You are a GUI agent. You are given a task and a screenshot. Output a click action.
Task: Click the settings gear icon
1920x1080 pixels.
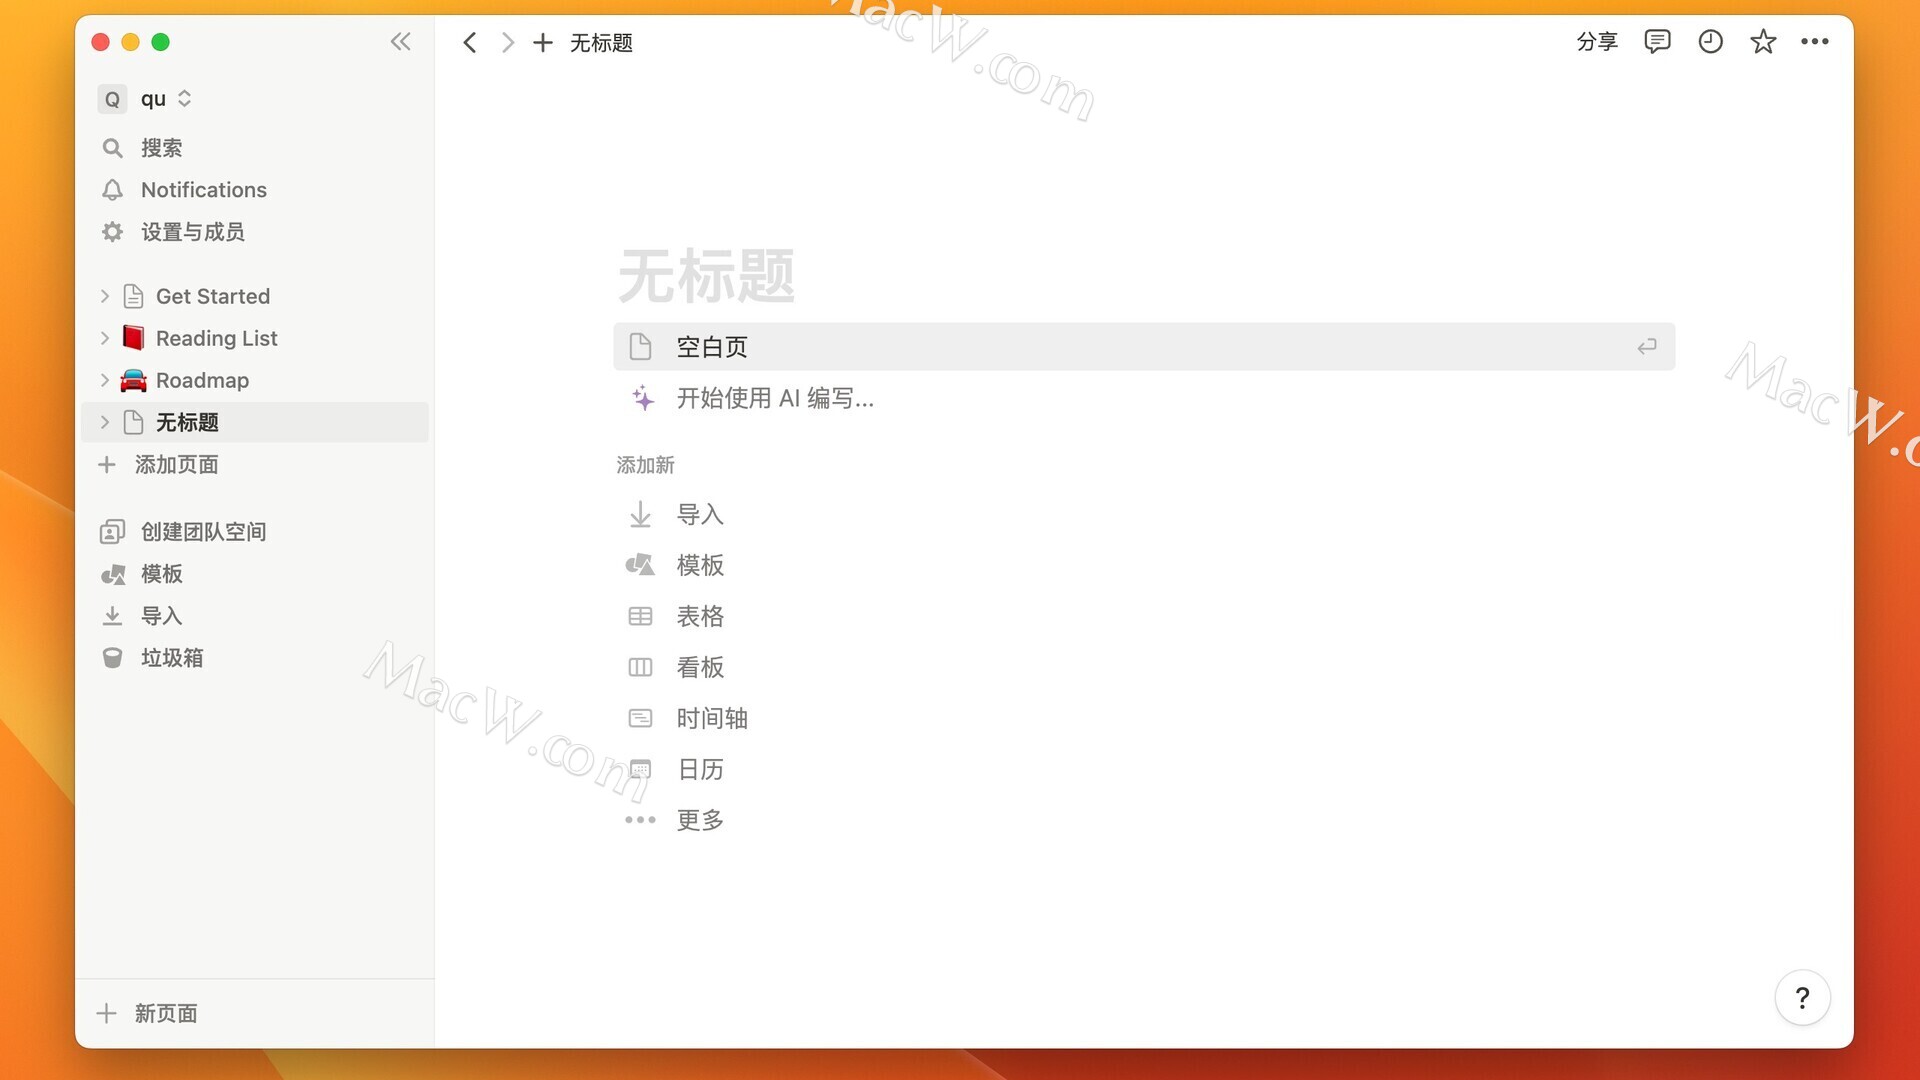(112, 232)
